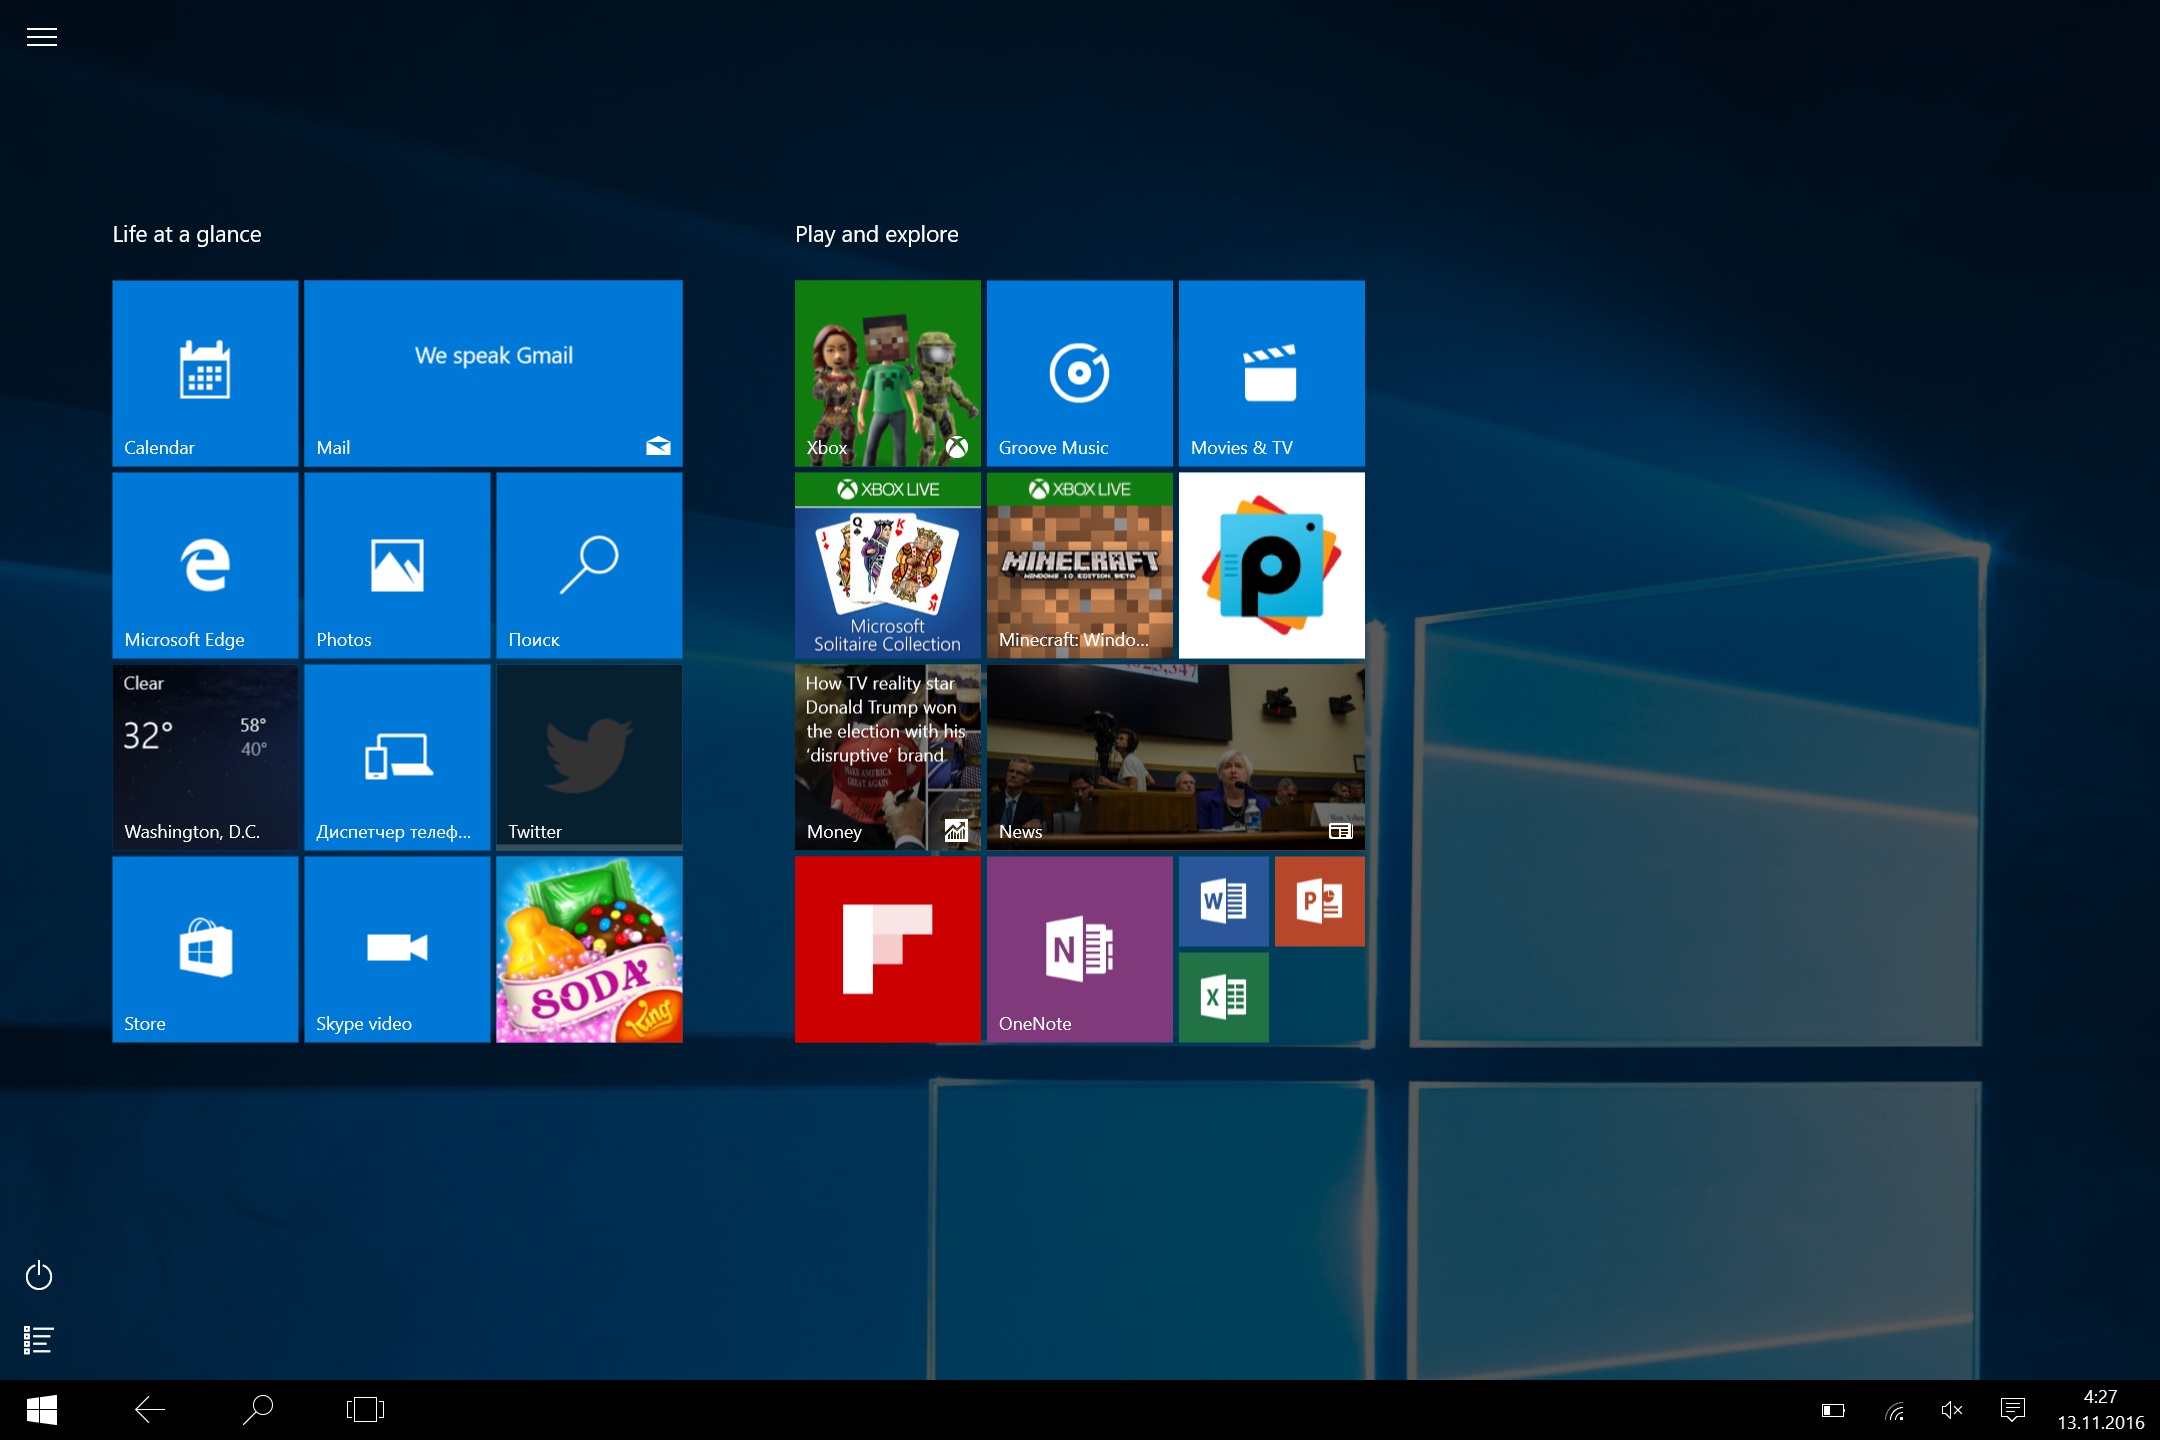The height and width of the screenshot is (1440, 2160).
Task: Open the Word tile
Action: [x=1224, y=901]
